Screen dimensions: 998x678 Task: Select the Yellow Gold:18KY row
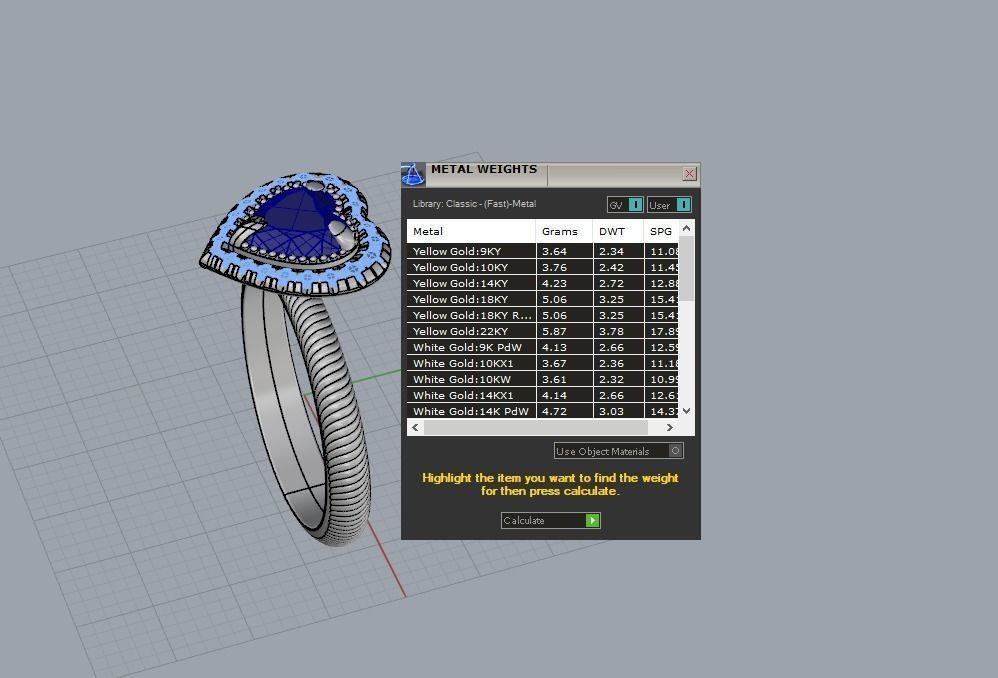pos(542,299)
